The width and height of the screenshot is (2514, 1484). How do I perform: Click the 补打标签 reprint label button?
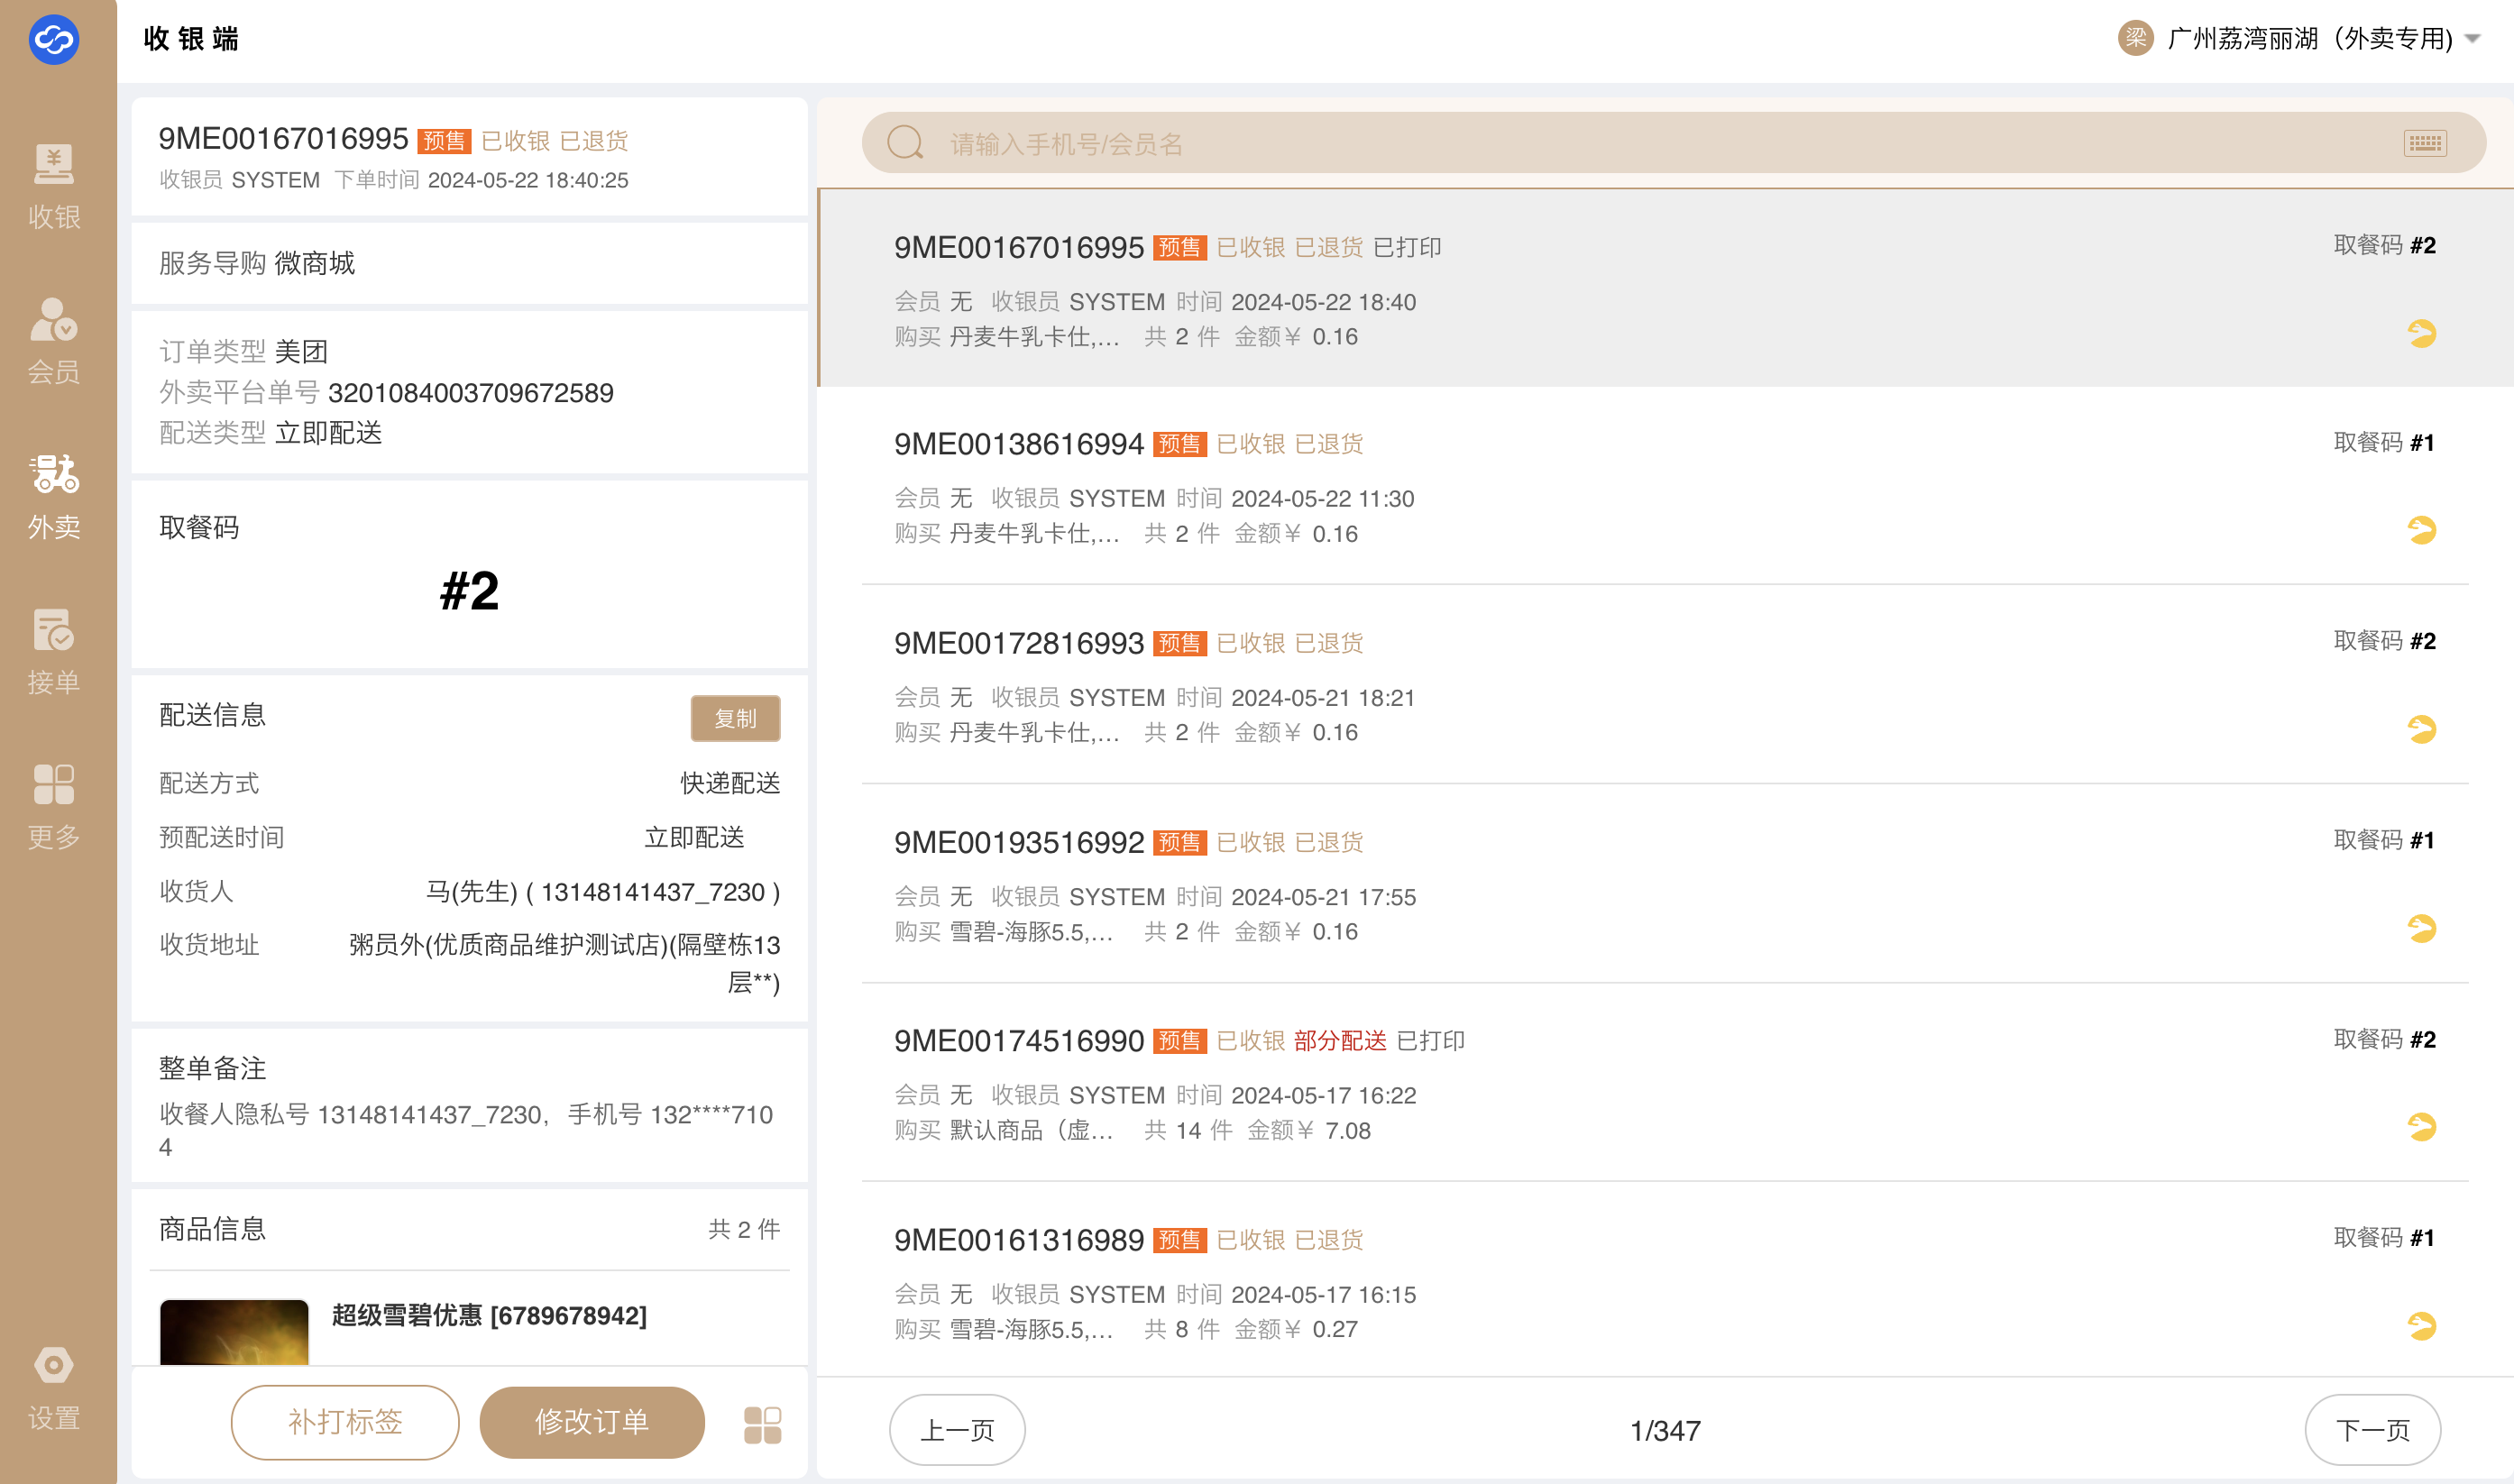(345, 1422)
